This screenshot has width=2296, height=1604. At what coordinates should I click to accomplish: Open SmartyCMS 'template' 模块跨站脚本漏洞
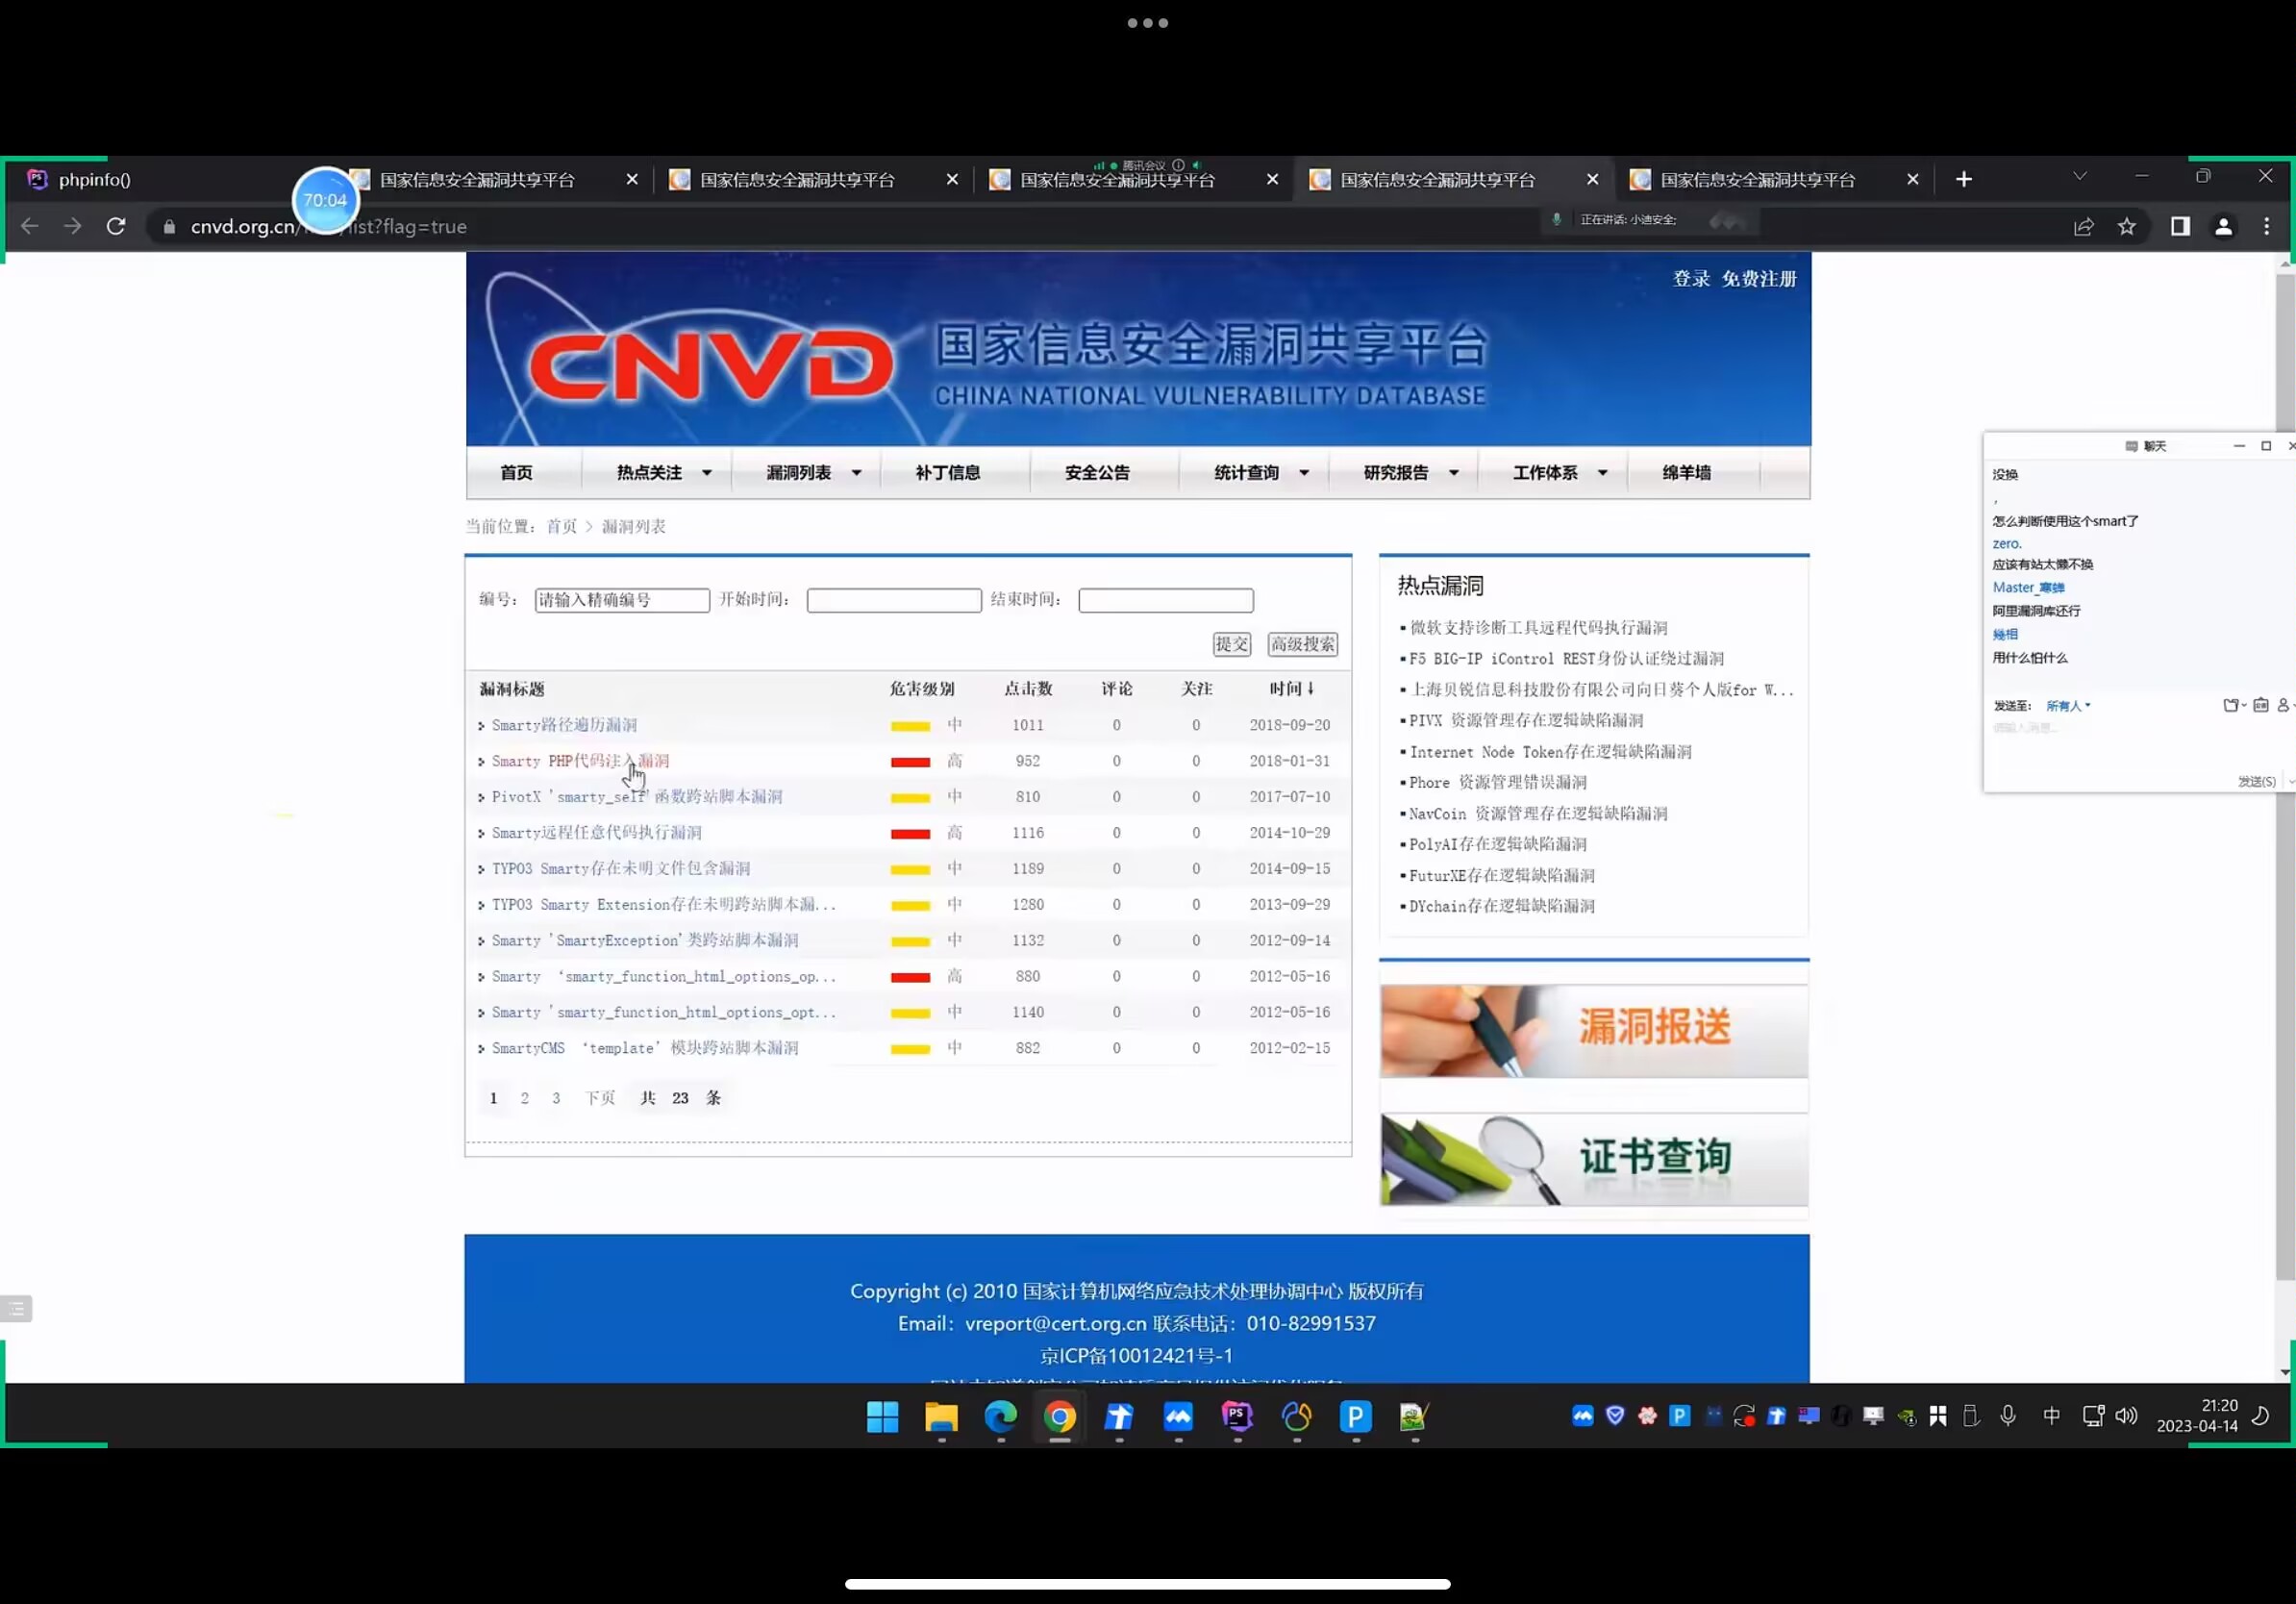point(644,1048)
